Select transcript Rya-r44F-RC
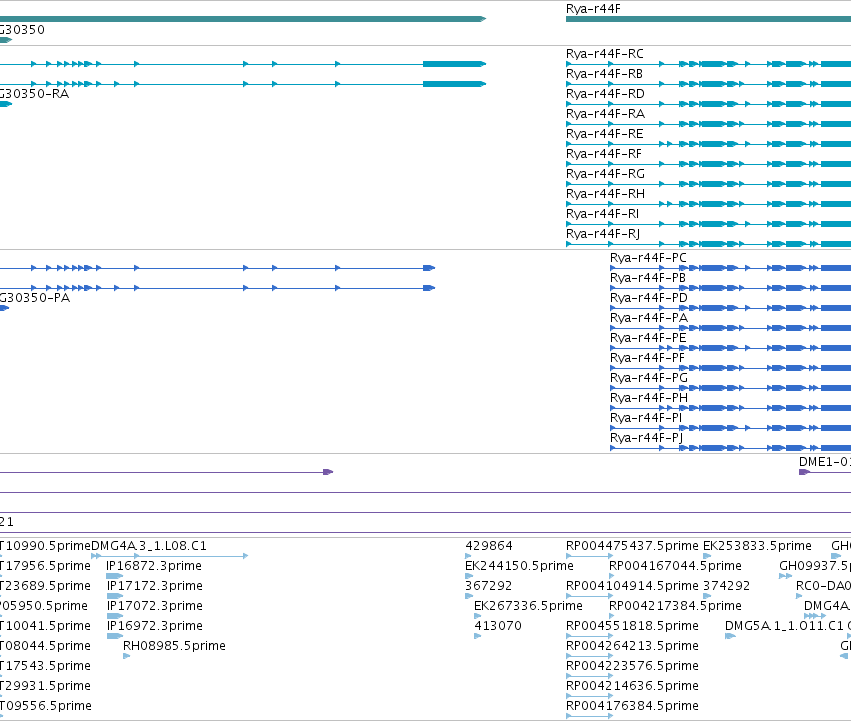This screenshot has height=721, width=851. coord(605,54)
